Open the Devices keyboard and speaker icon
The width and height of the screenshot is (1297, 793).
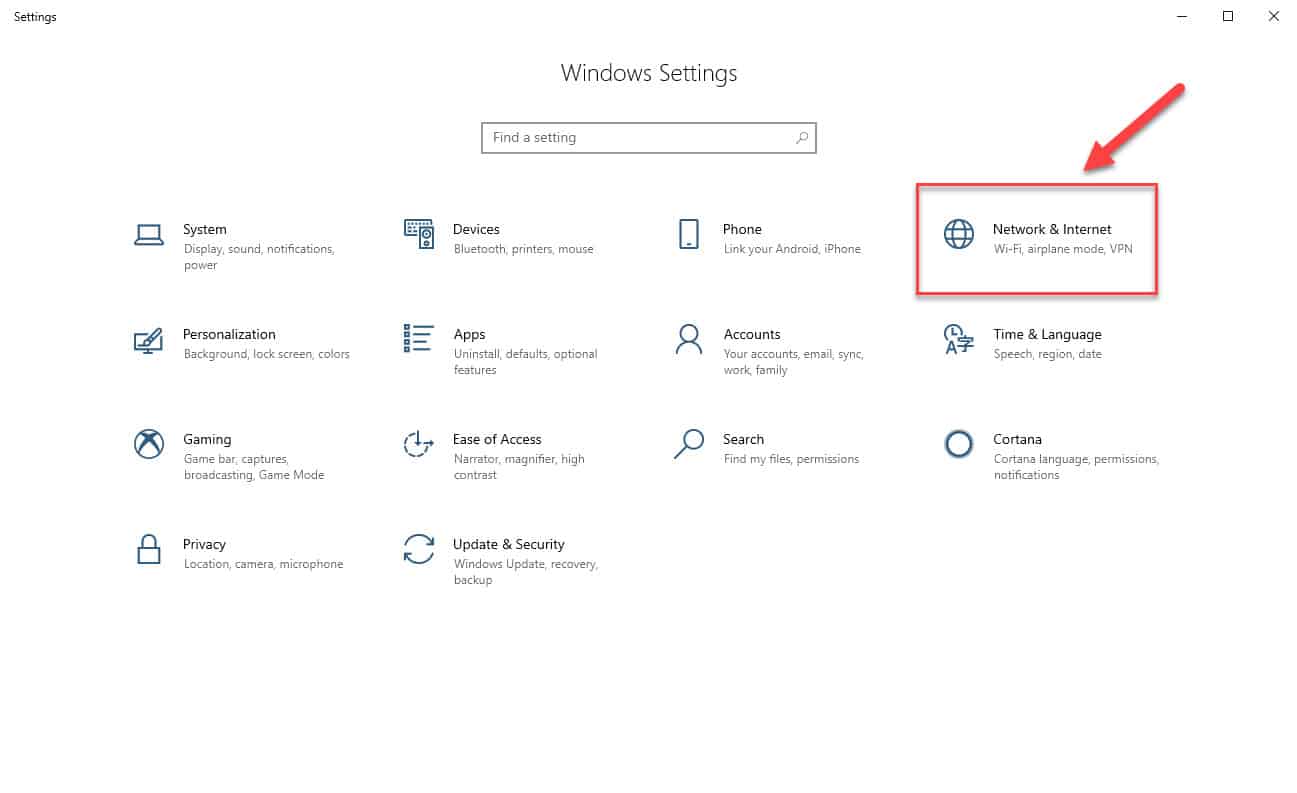click(x=419, y=234)
